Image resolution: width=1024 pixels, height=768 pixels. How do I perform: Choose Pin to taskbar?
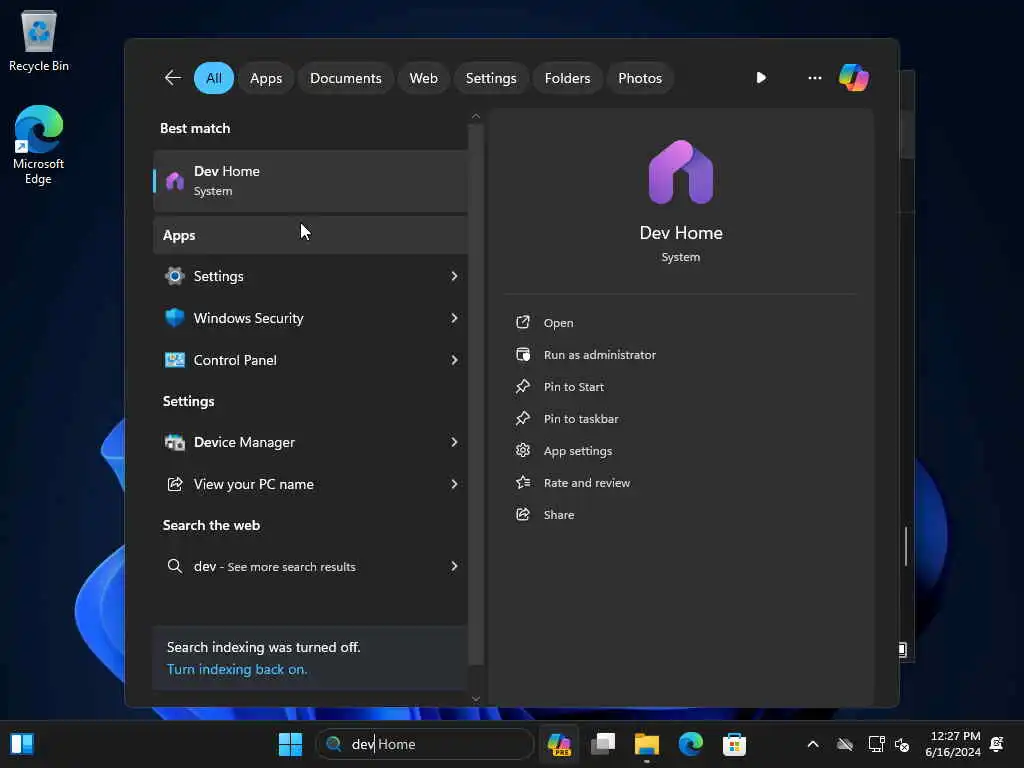(581, 419)
